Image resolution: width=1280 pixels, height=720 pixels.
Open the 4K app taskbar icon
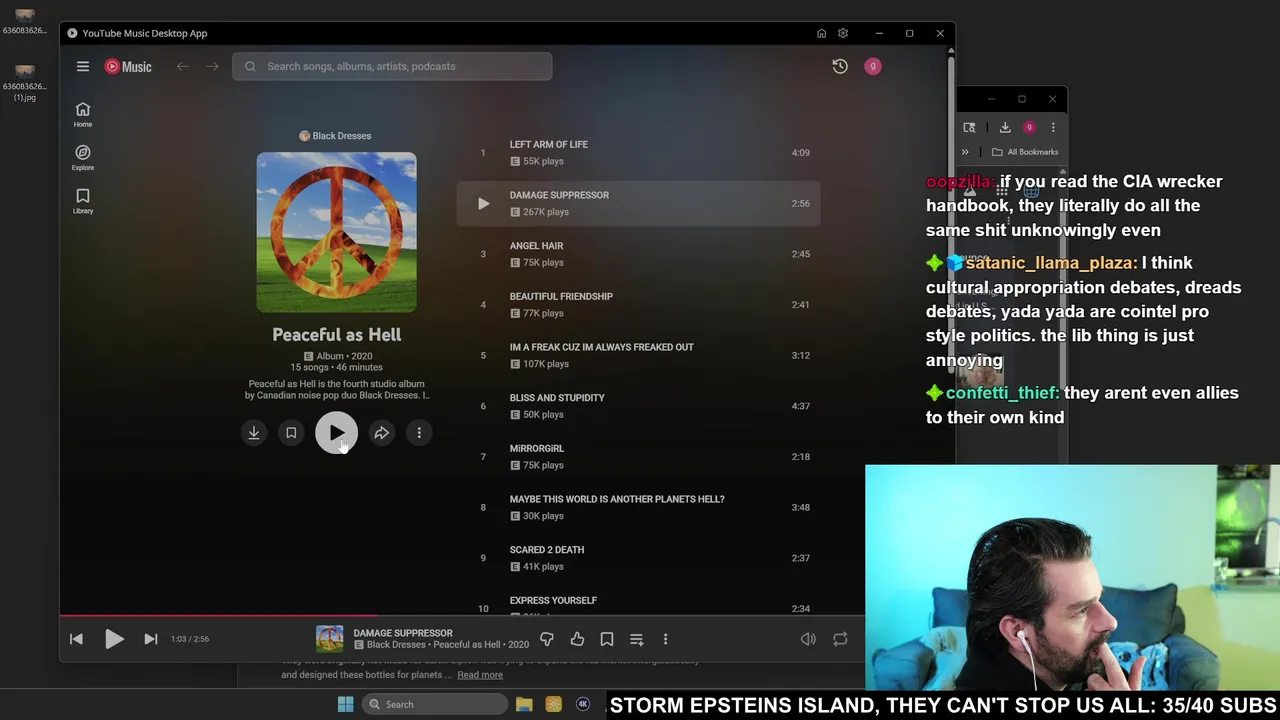pyautogui.click(x=583, y=704)
